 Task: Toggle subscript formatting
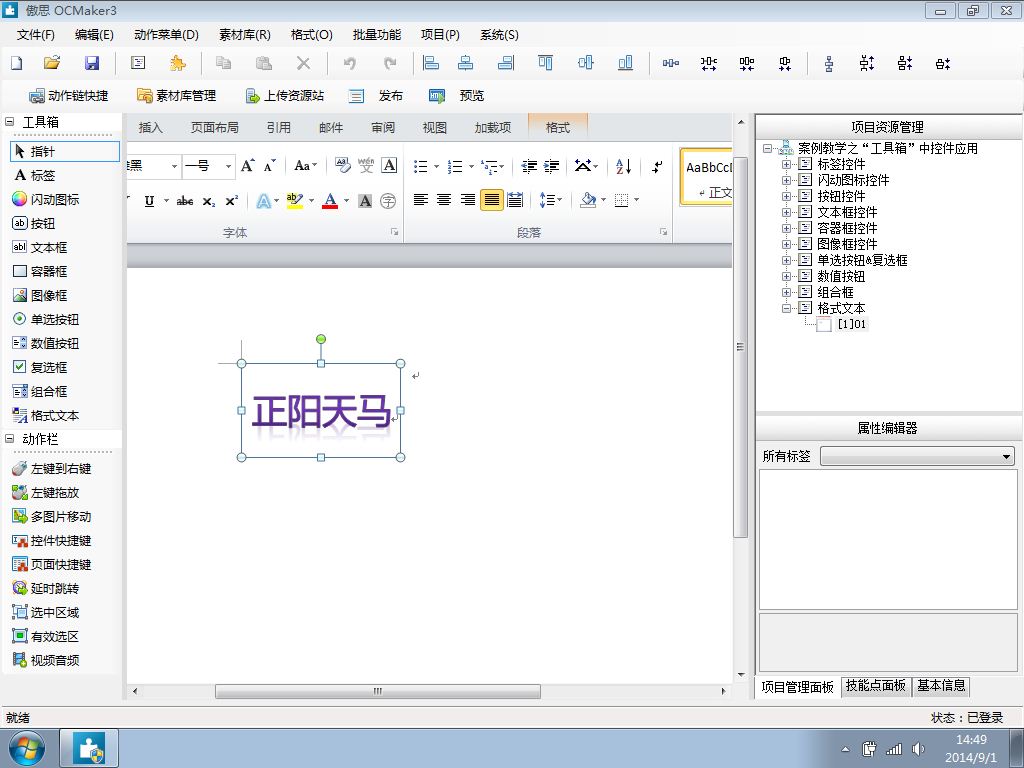coord(208,201)
